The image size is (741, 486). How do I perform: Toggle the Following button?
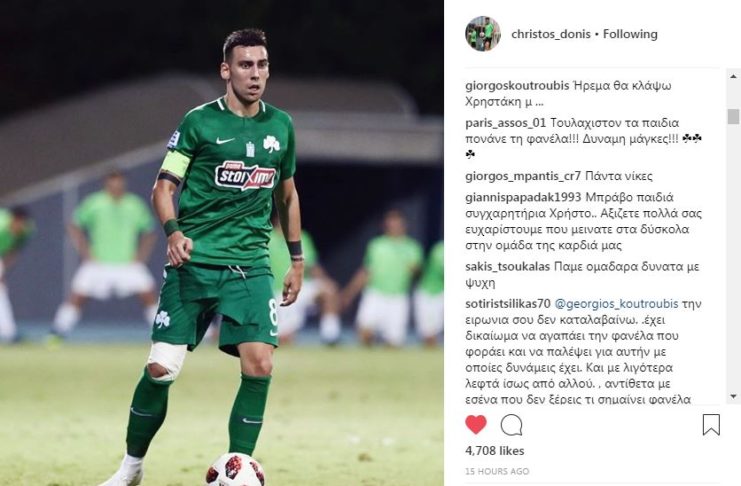(630, 34)
